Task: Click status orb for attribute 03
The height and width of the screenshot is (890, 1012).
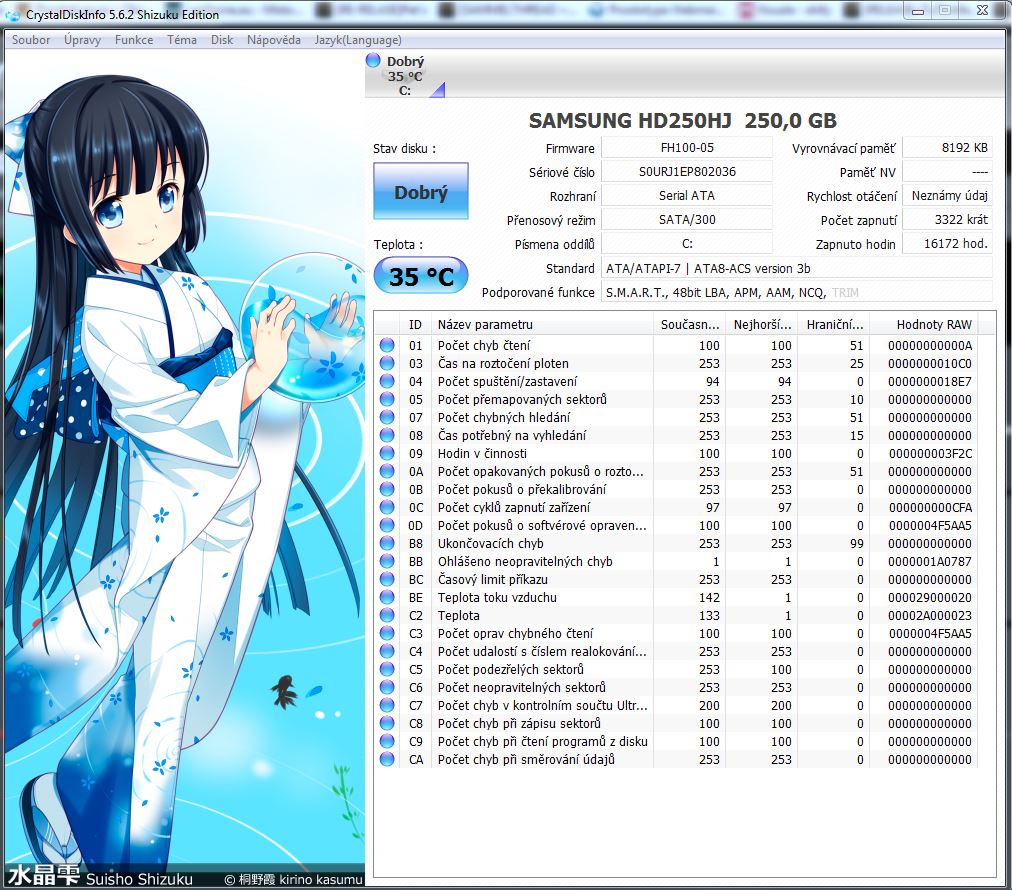Action: click(387, 363)
